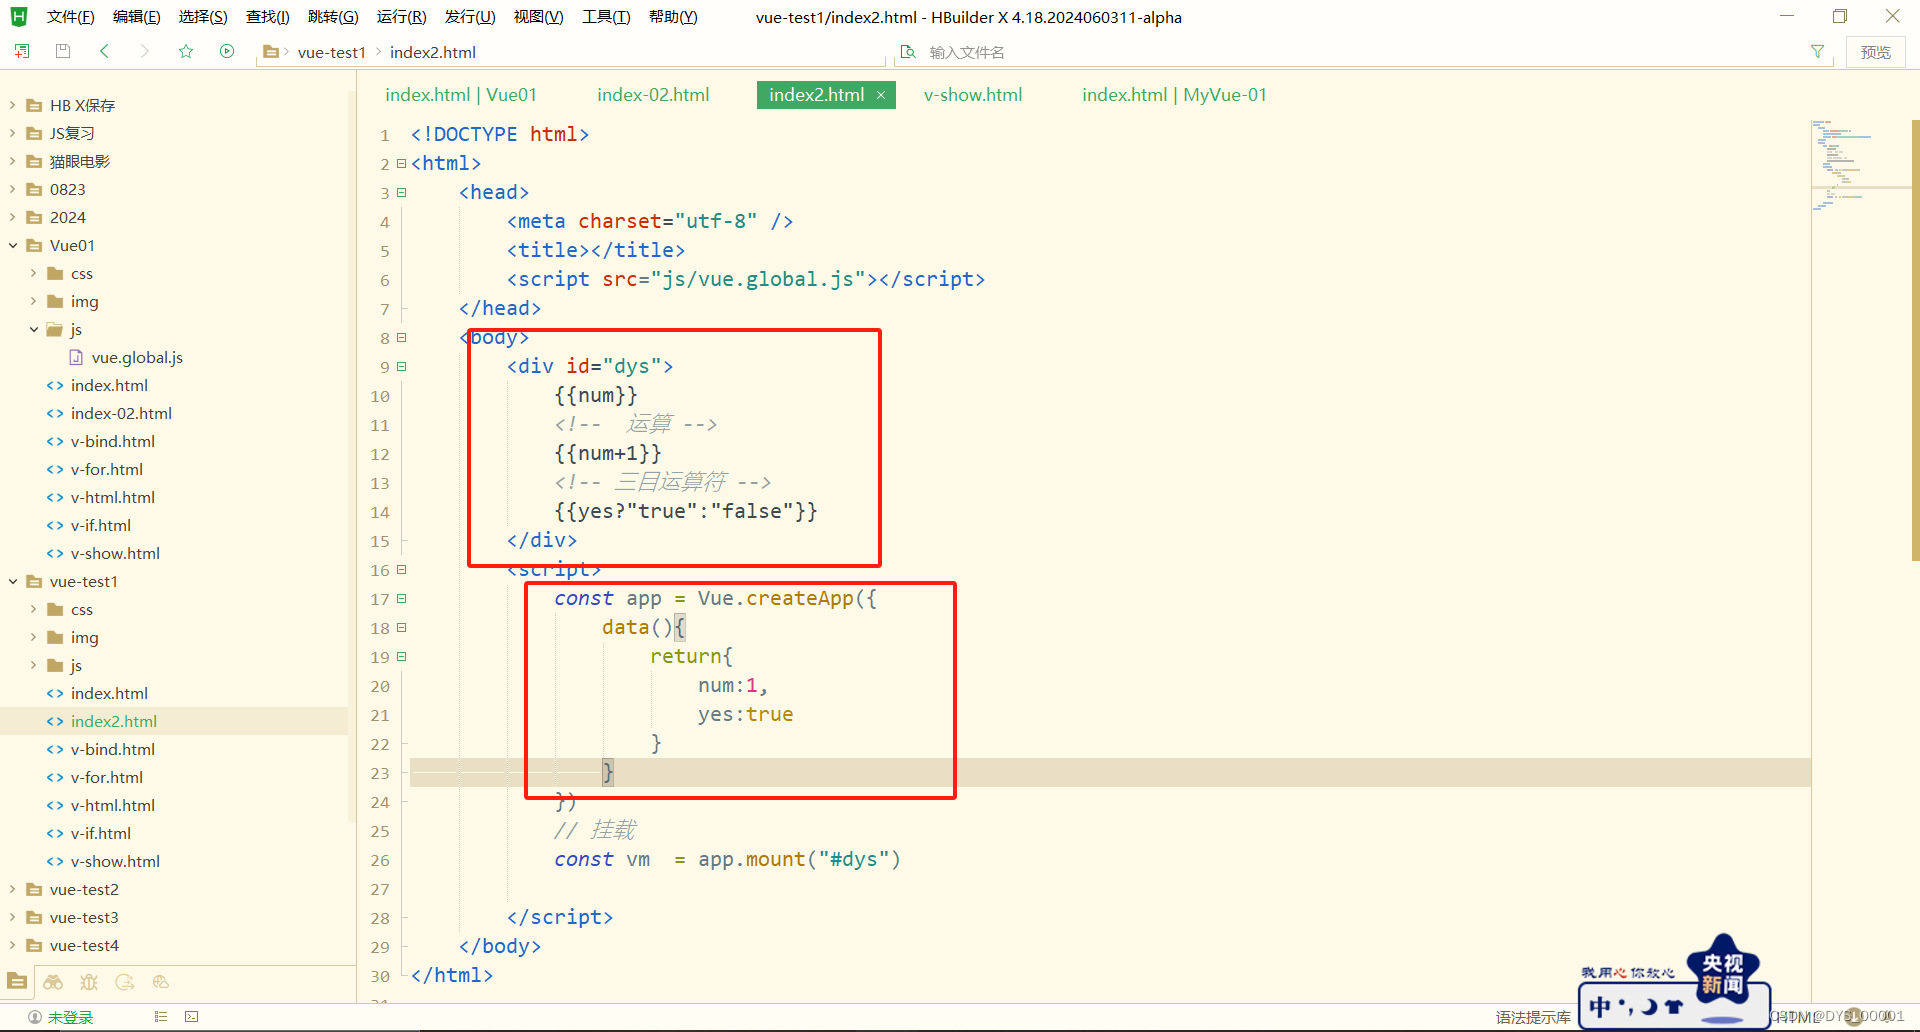The height and width of the screenshot is (1032, 1920).
Task: Open the cloud globe panel icon
Action: pos(161,982)
